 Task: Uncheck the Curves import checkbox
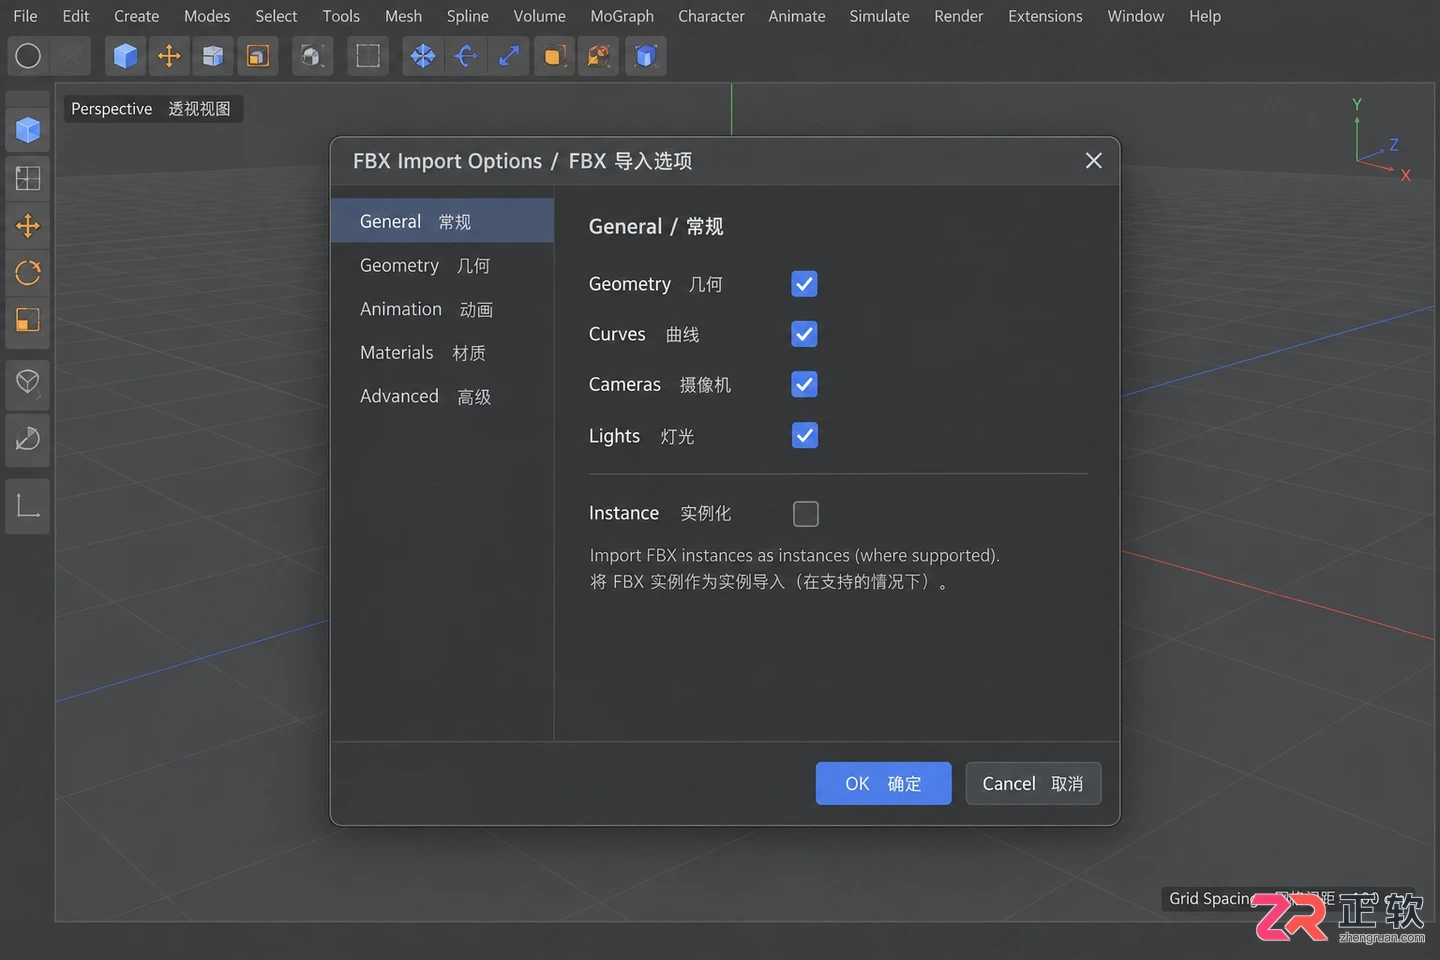[x=804, y=334]
